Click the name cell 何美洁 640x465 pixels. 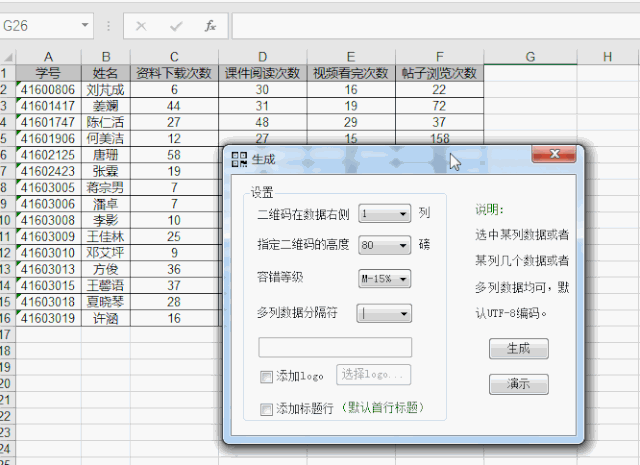tap(106, 138)
